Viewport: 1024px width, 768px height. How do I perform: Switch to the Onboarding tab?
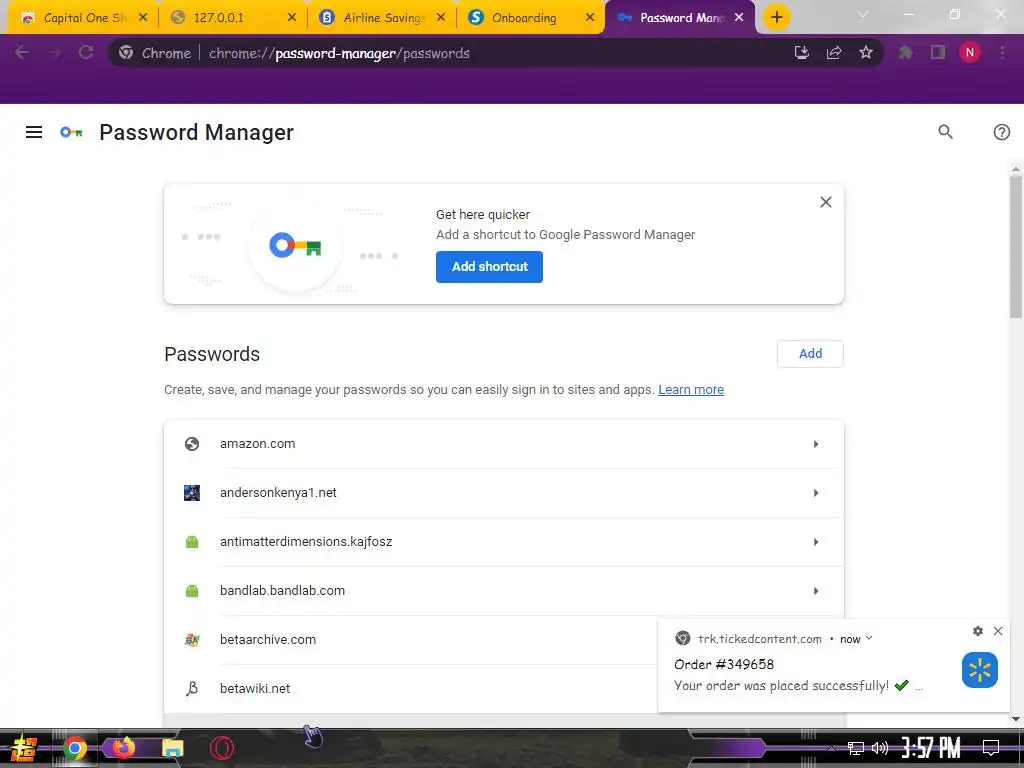pos(530,18)
